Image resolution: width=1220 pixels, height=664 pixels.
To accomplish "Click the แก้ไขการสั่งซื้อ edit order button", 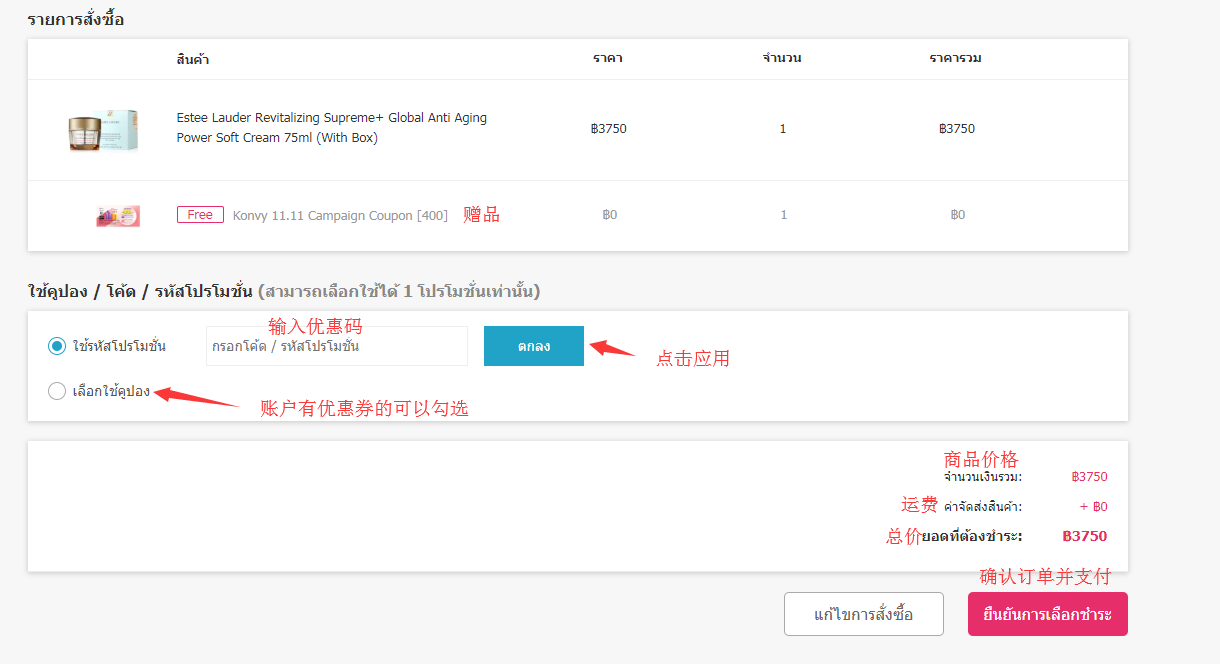I will tap(864, 614).
